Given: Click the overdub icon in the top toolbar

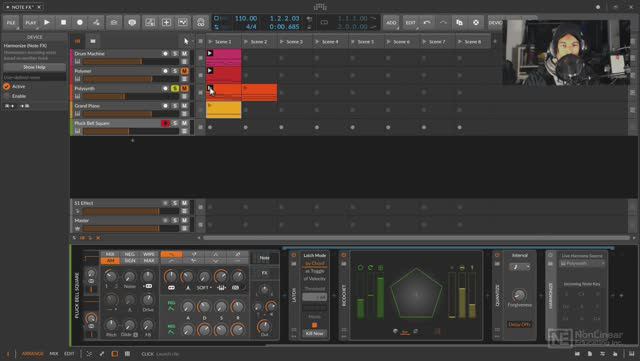Looking at the screenshot, I should 114,22.
